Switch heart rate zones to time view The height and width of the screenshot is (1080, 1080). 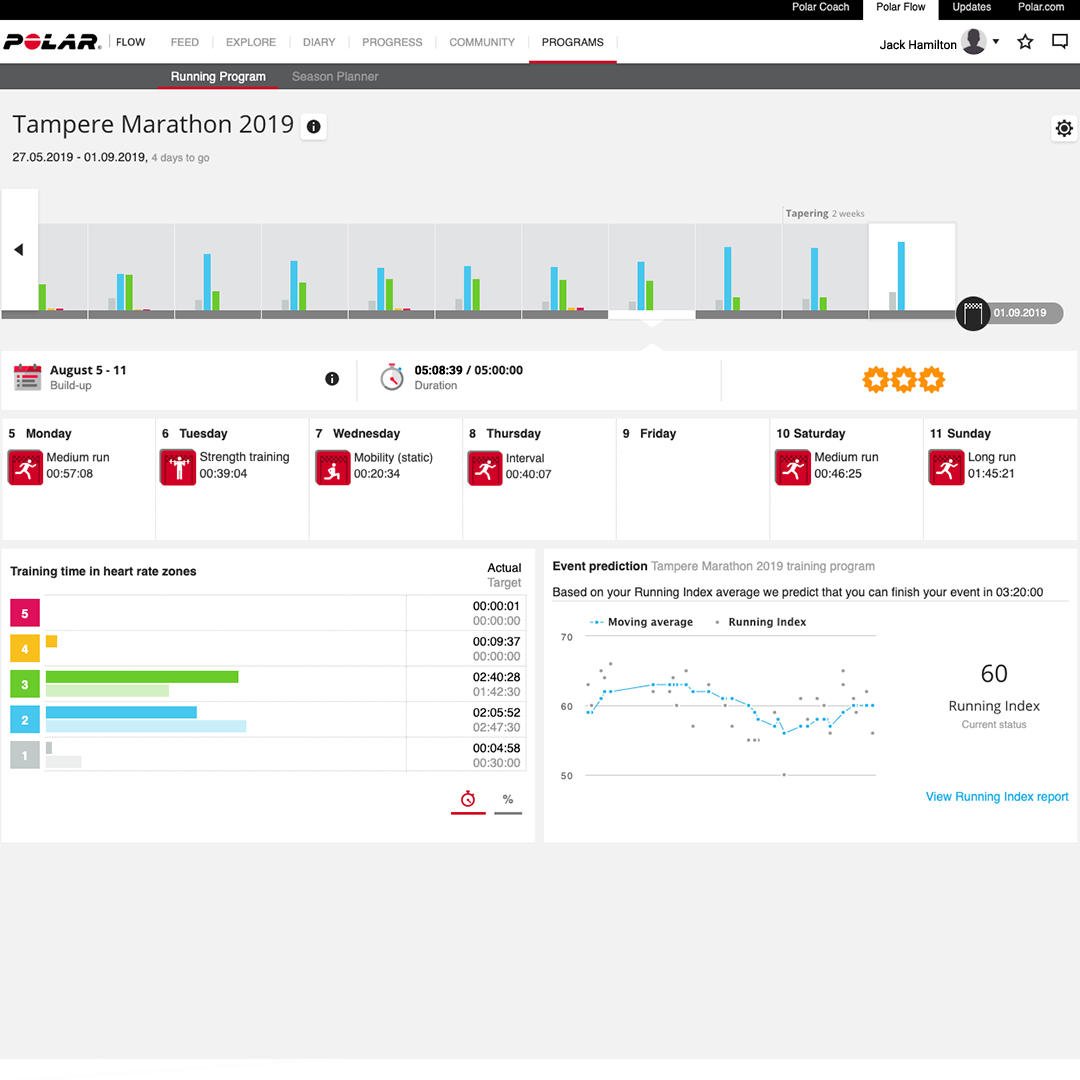pos(468,800)
